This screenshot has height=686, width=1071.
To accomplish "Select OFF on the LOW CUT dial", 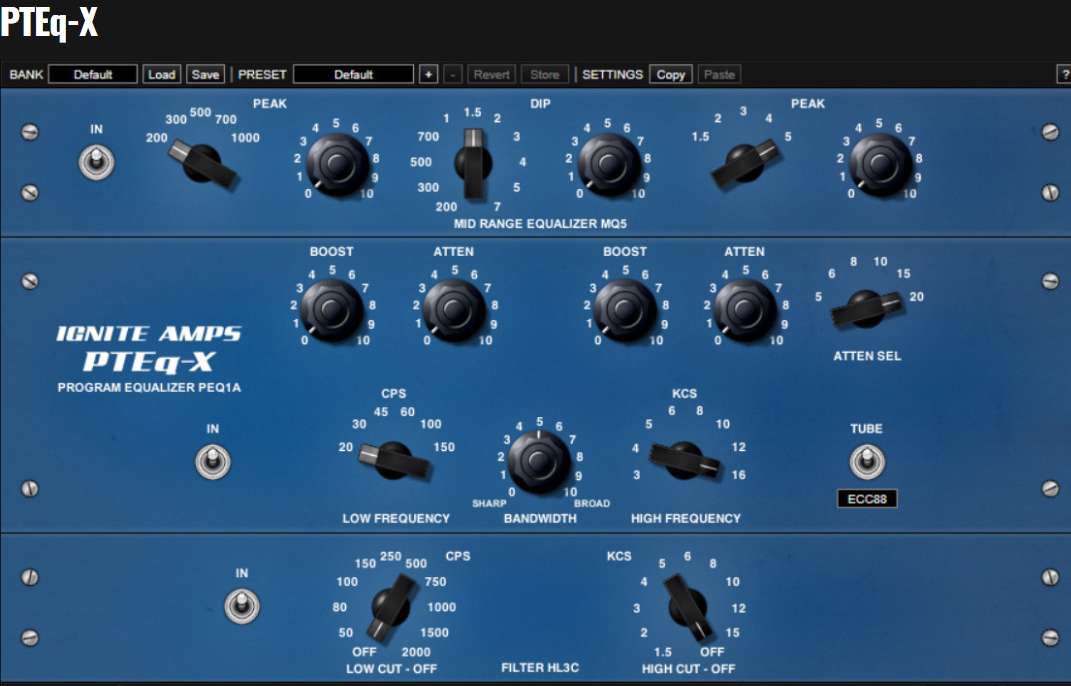I will click(x=364, y=652).
